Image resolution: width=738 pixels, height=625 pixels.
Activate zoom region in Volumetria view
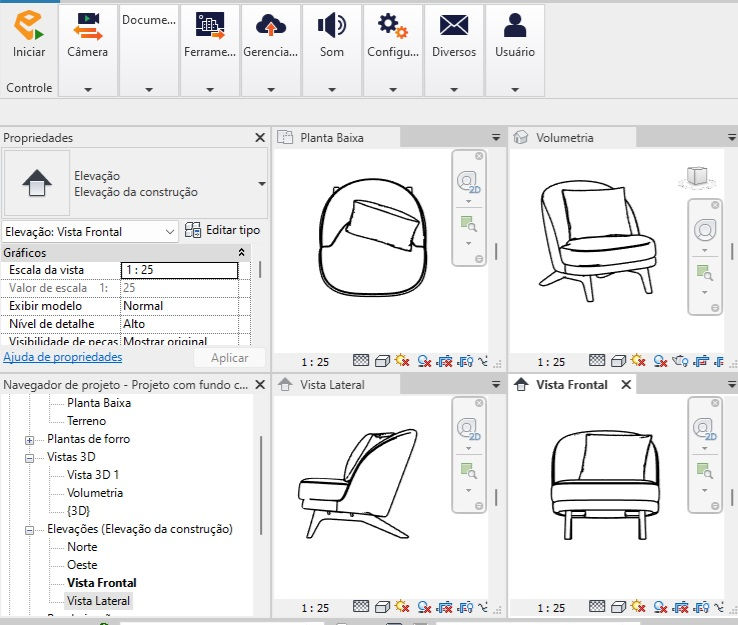(705, 272)
